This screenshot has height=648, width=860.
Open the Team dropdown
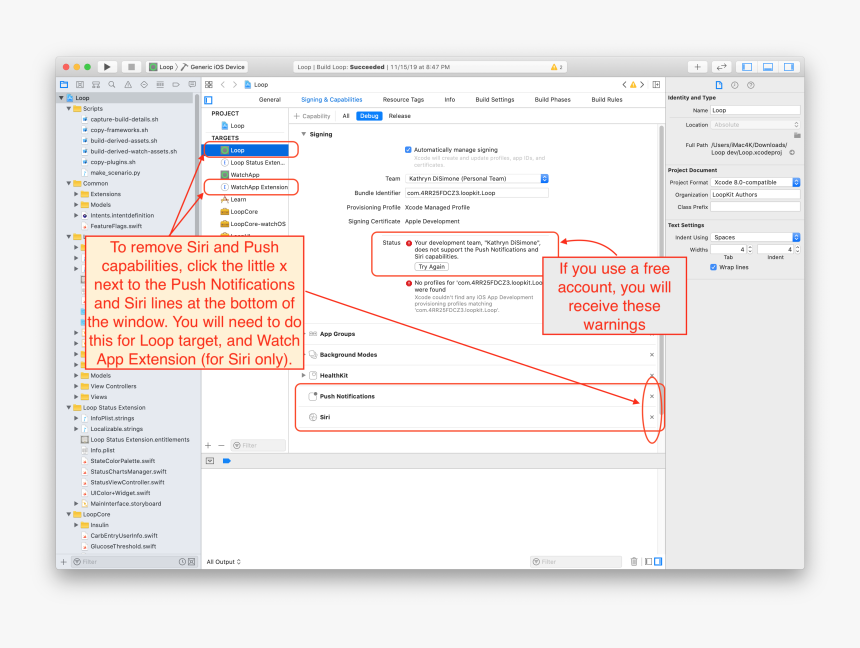[477, 178]
